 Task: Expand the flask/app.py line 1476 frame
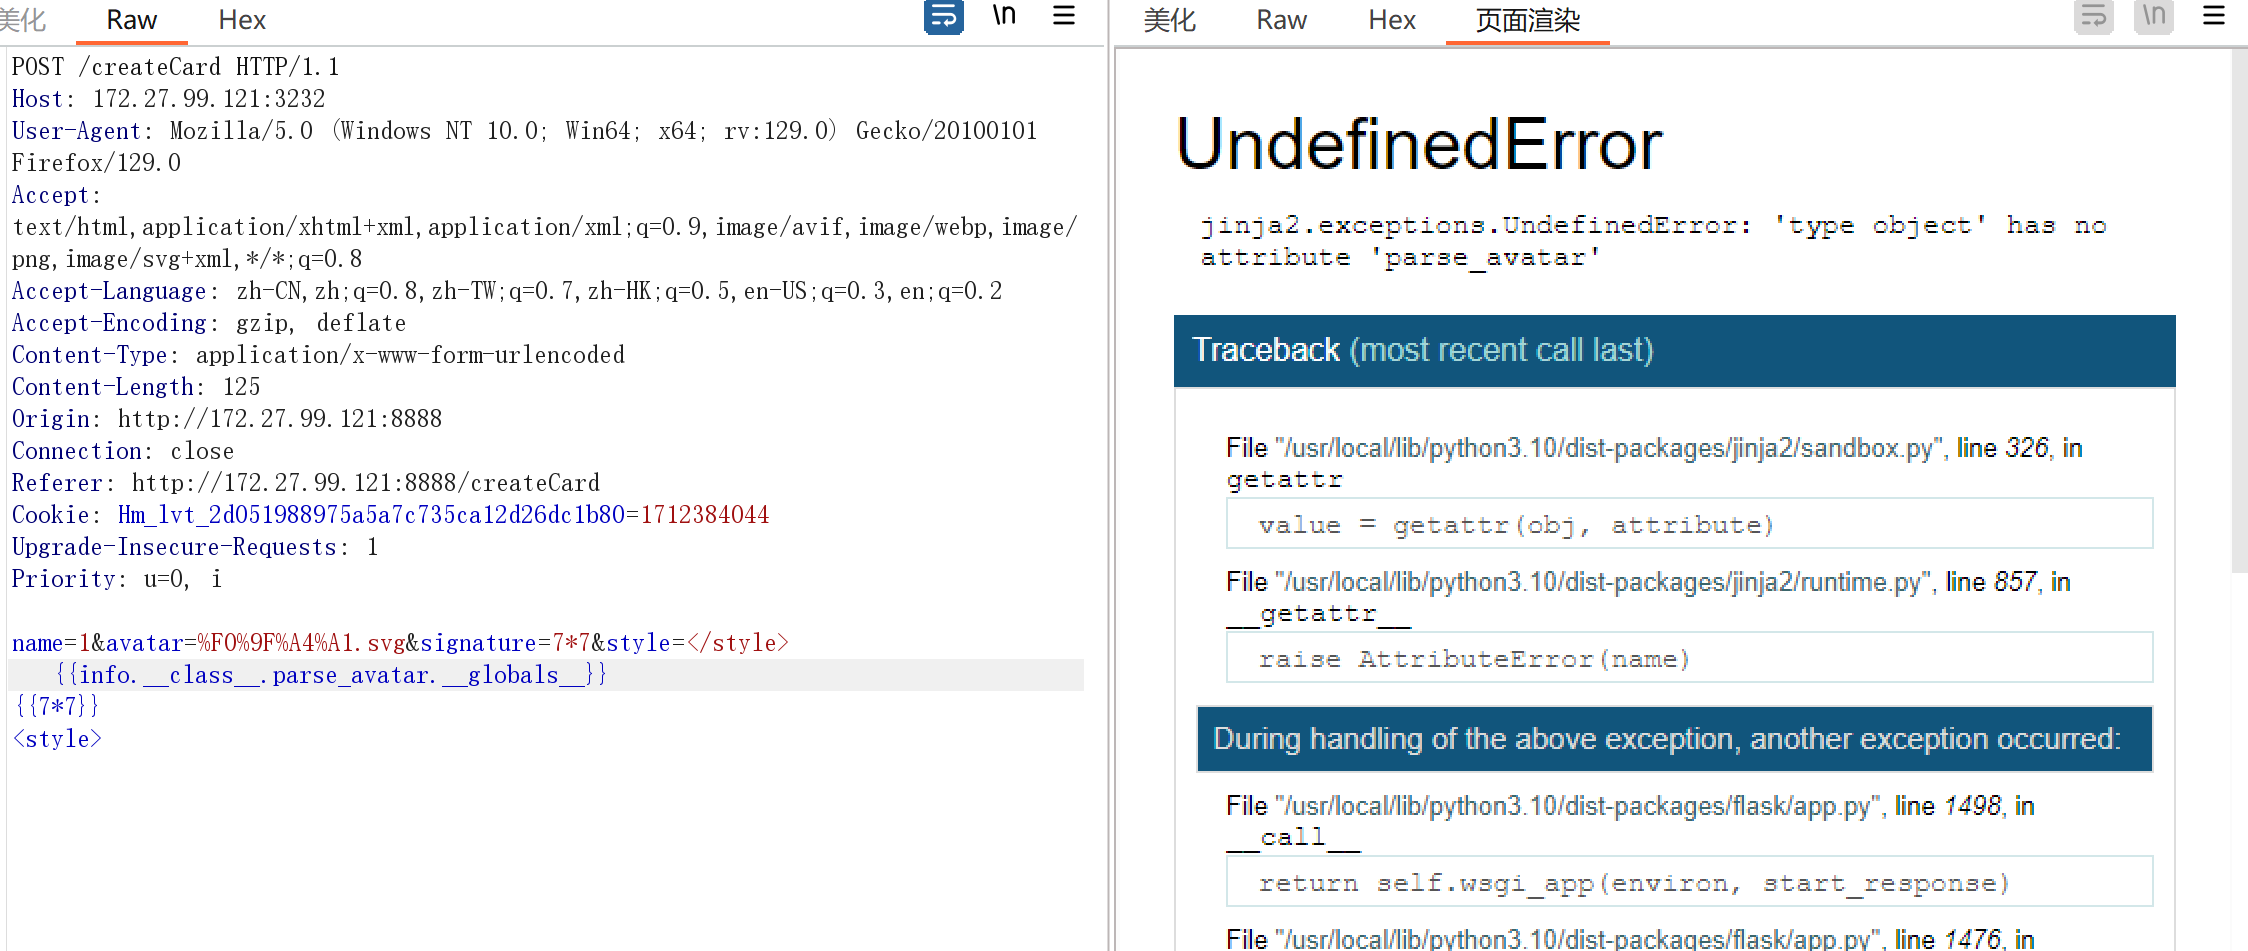(1630, 938)
